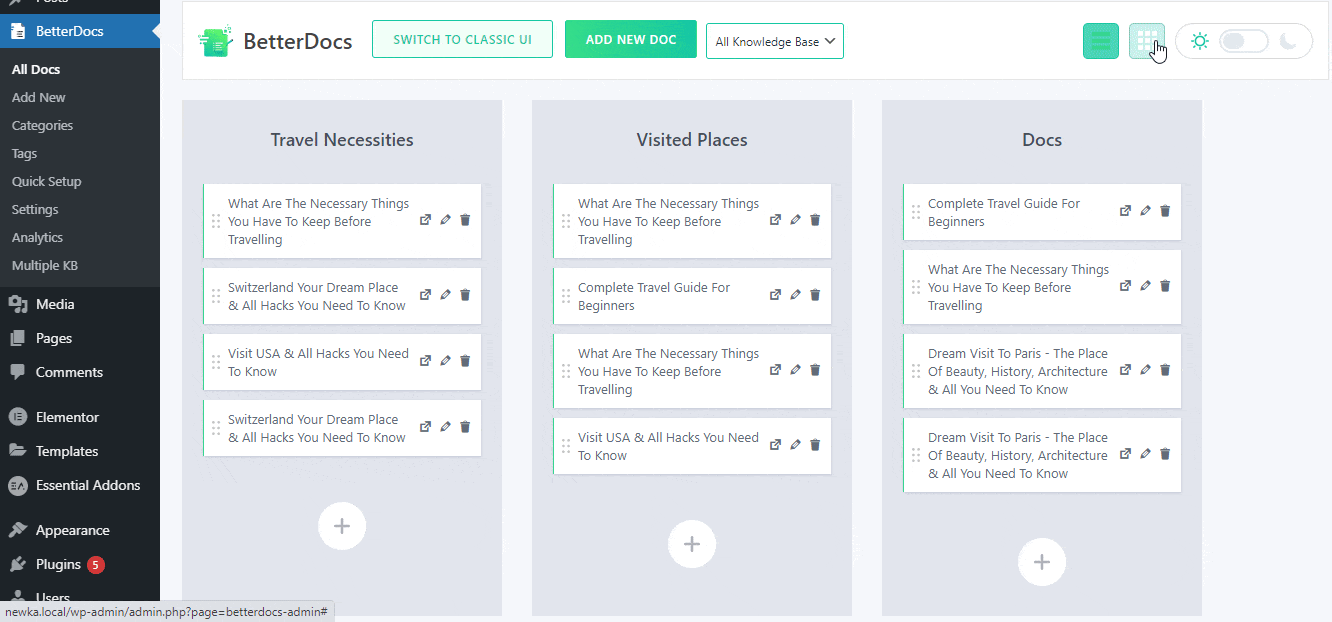Image resolution: width=1332 pixels, height=622 pixels.
Task: Click drag handle of 'Visit USA' in Visited Places
Action: click(566, 446)
